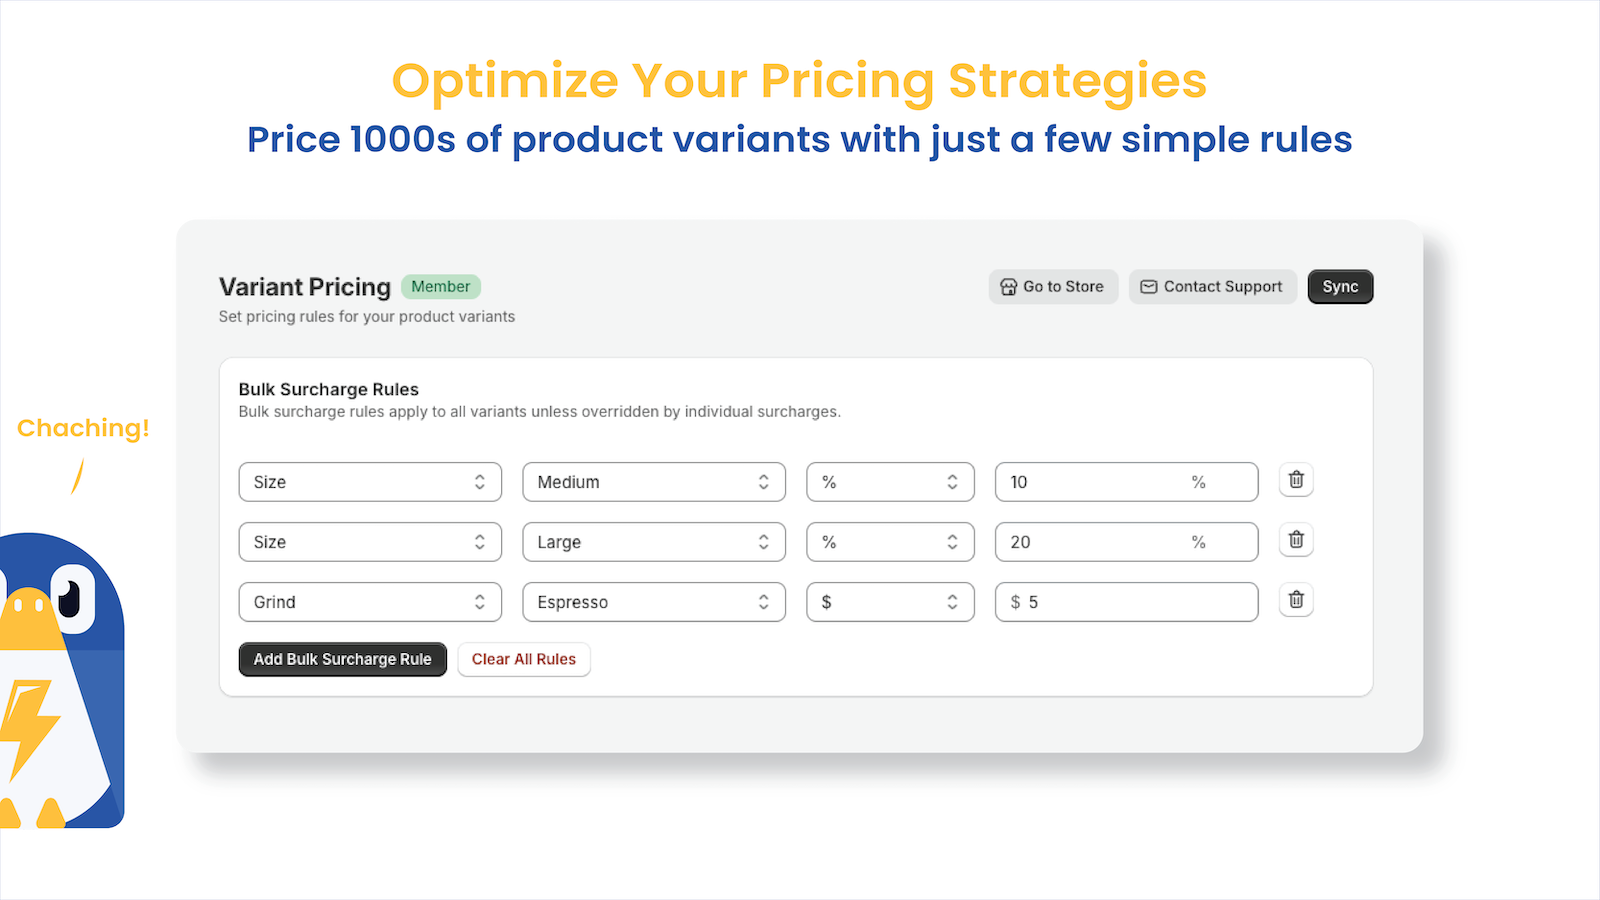Click the trash icon on the first rule row
Viewport: 1600px width, 900px height.
pyautogui.click(x=1295, y=481)
